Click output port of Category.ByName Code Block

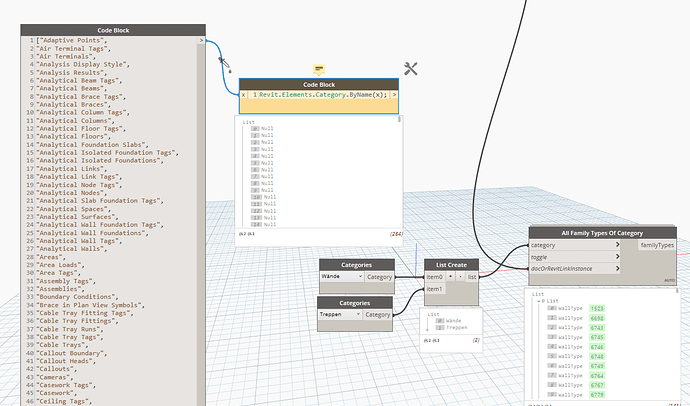394,94
